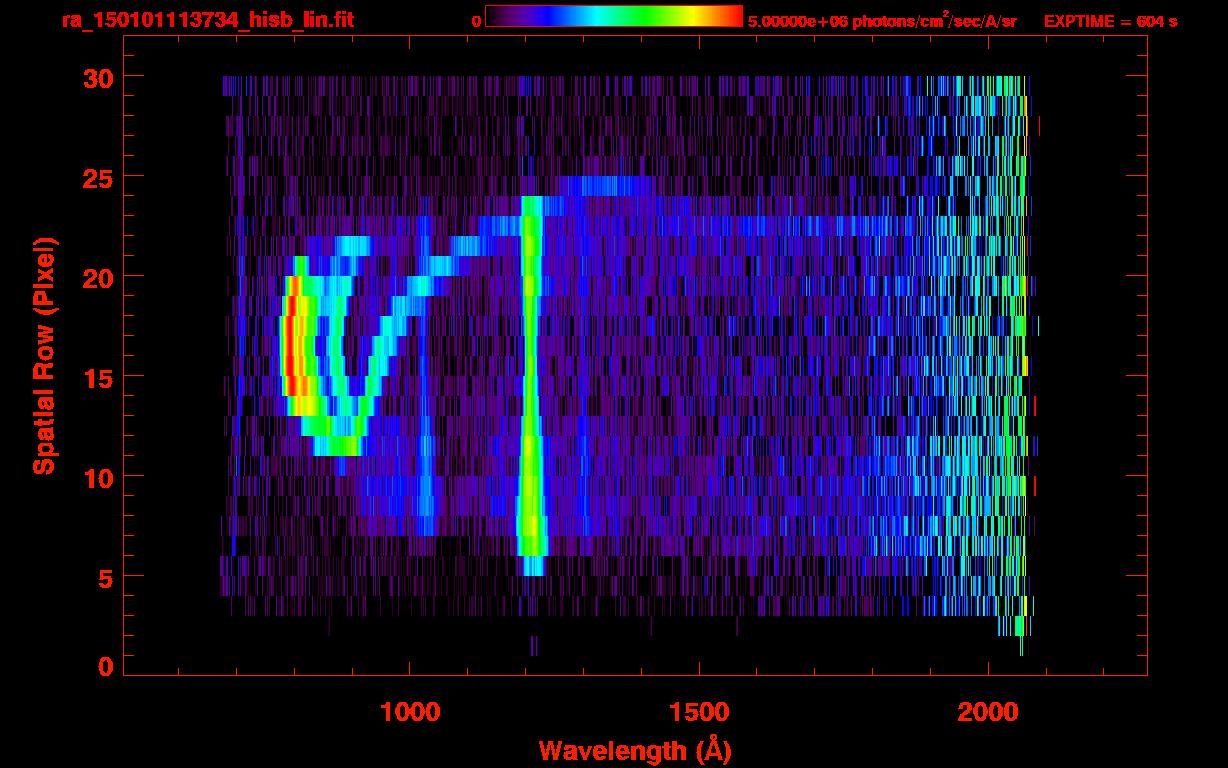
Task: Click the bright red emission feature near 800 Å
Action: 292,336
